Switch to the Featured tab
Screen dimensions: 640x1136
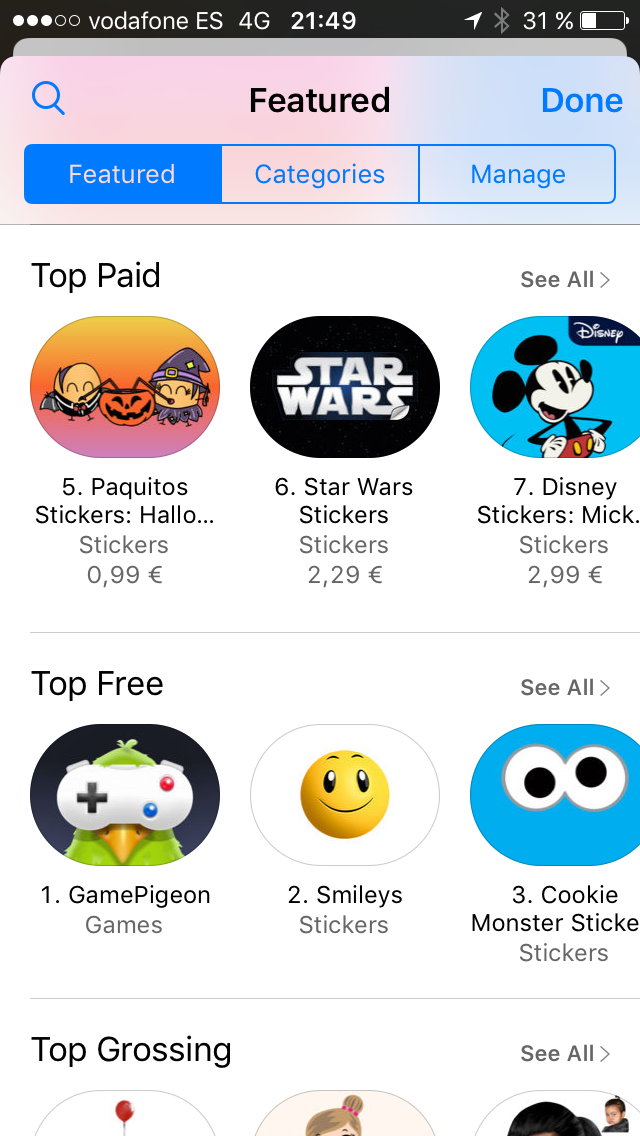[122, 174]
